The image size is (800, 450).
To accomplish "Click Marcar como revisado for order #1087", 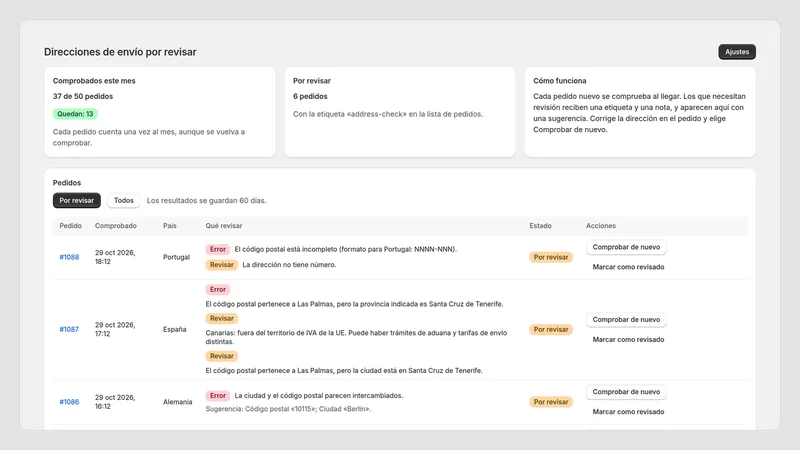I will click(x=628, y=339).
